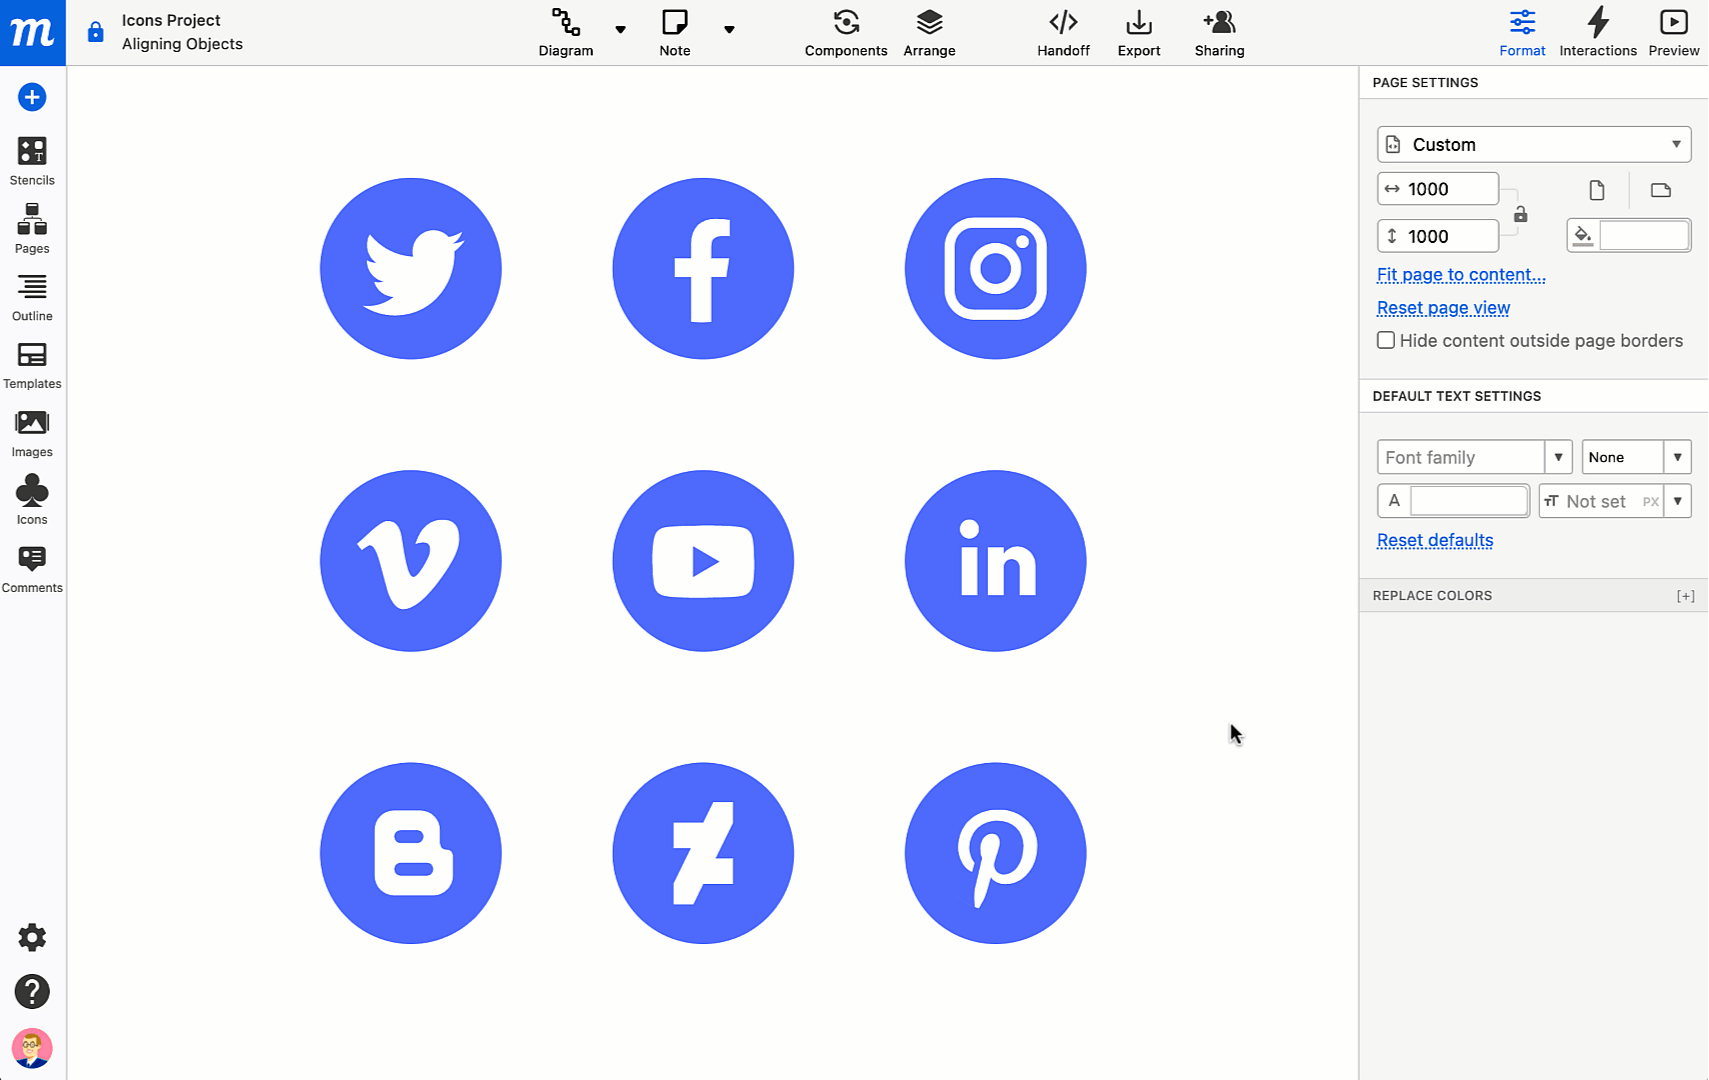Click the Fit page to content link
This screenshot has height=1080, width=1709.
(1460, 274)
